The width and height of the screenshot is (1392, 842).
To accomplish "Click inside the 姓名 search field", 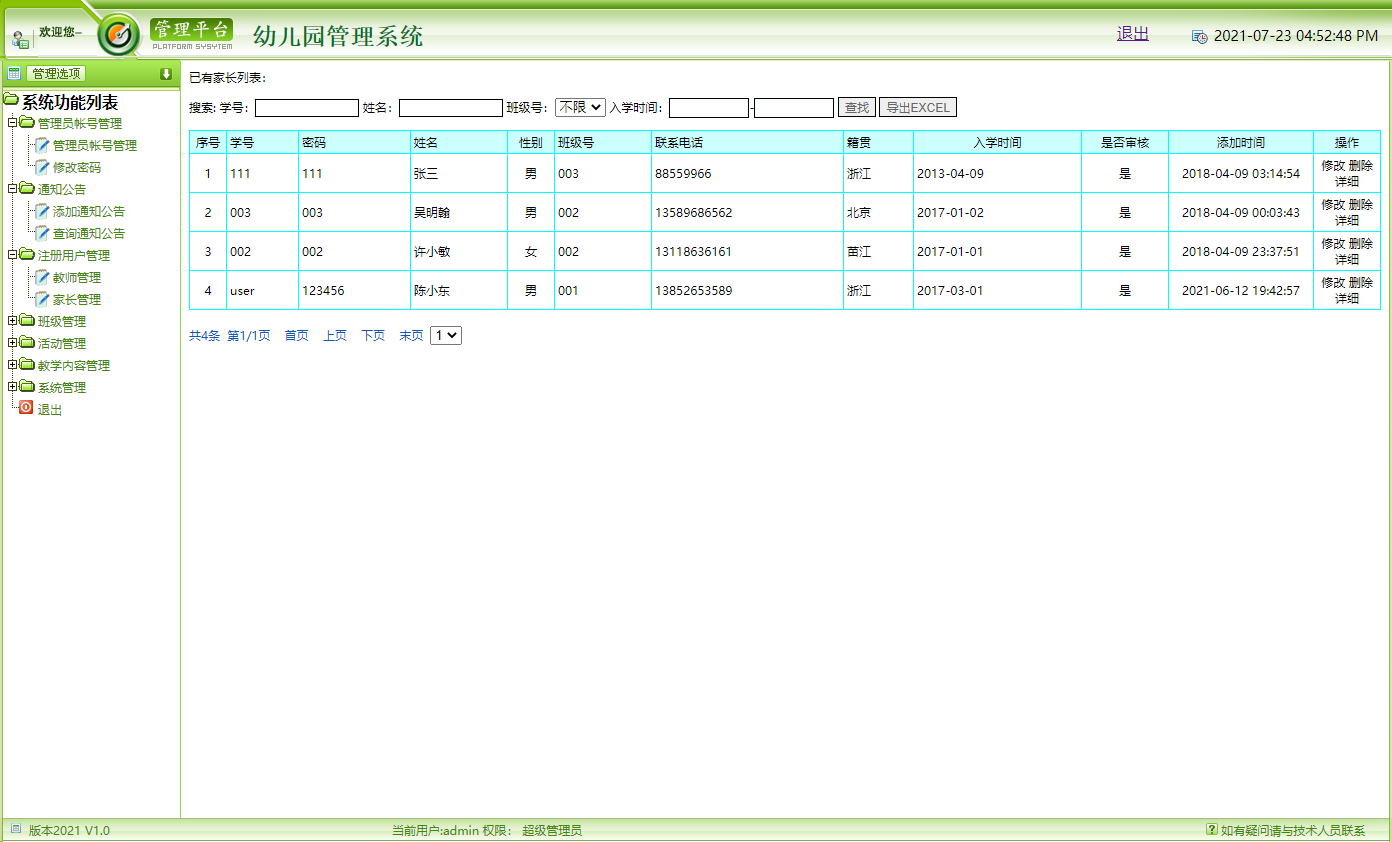I will point(450,107).
